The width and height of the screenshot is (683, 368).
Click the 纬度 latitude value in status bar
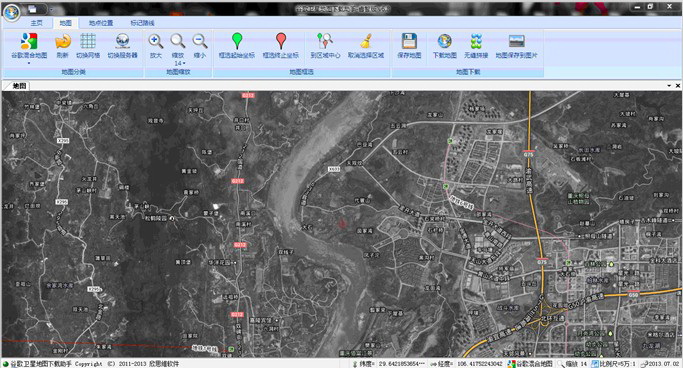point(401,364)
